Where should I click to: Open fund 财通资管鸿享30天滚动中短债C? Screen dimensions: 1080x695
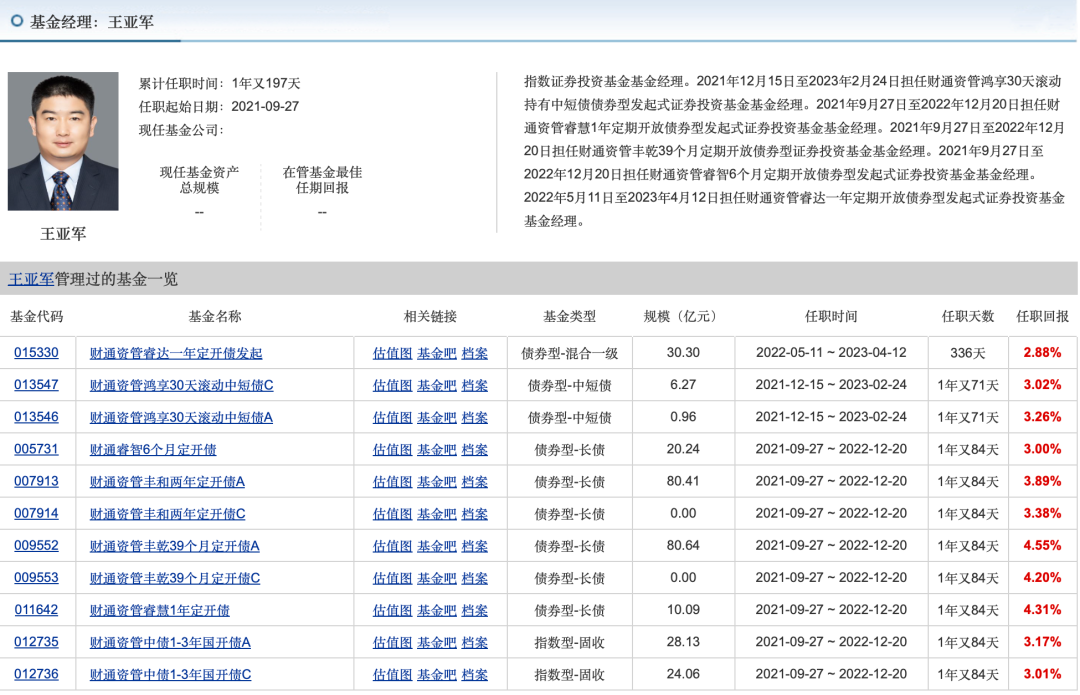pos(181,385)
